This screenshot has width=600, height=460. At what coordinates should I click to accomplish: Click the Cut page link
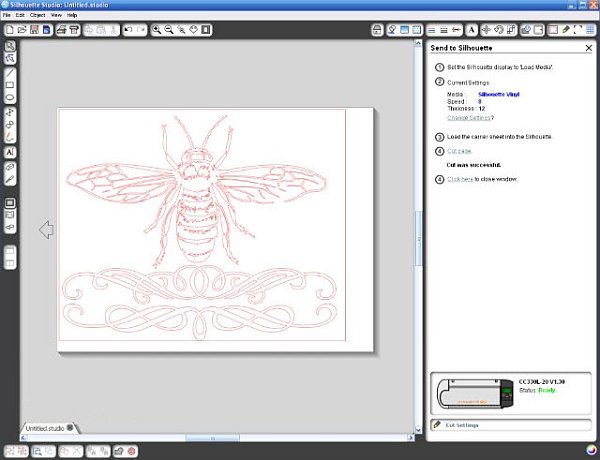pyautogui.click(x=460, y=151)
